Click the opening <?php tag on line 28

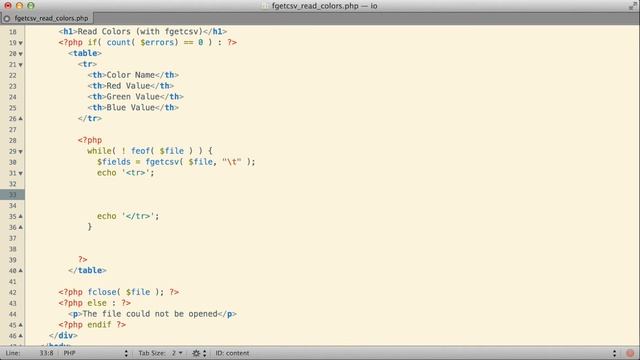90,140
